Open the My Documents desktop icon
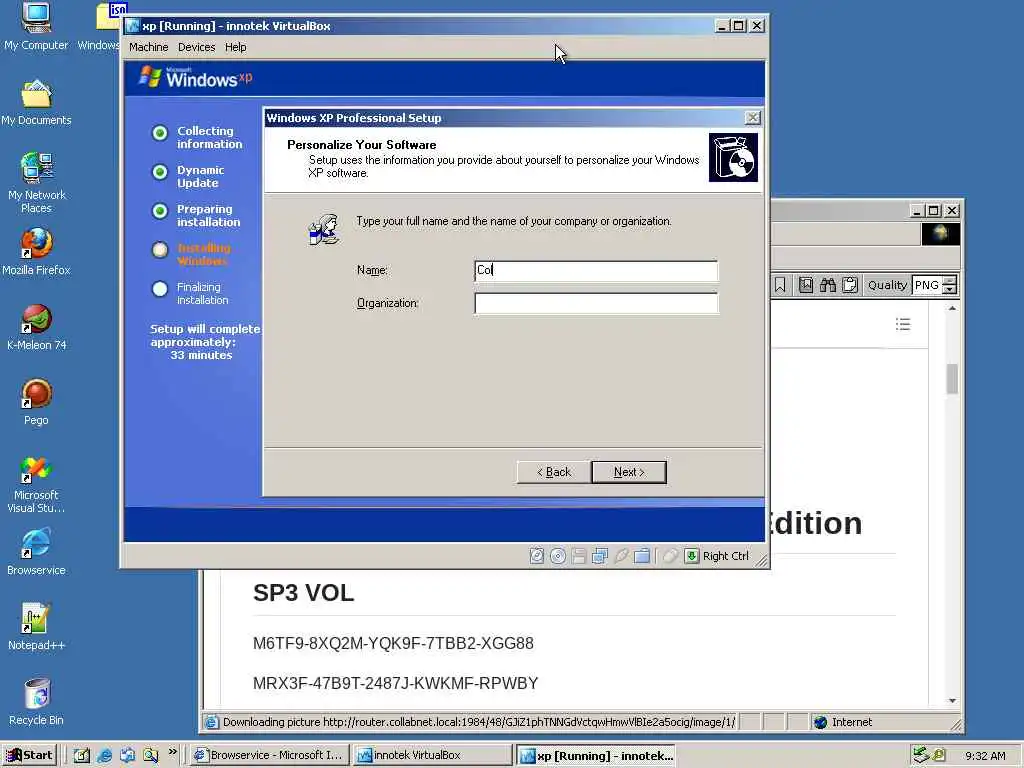 (x=36, y=103)
